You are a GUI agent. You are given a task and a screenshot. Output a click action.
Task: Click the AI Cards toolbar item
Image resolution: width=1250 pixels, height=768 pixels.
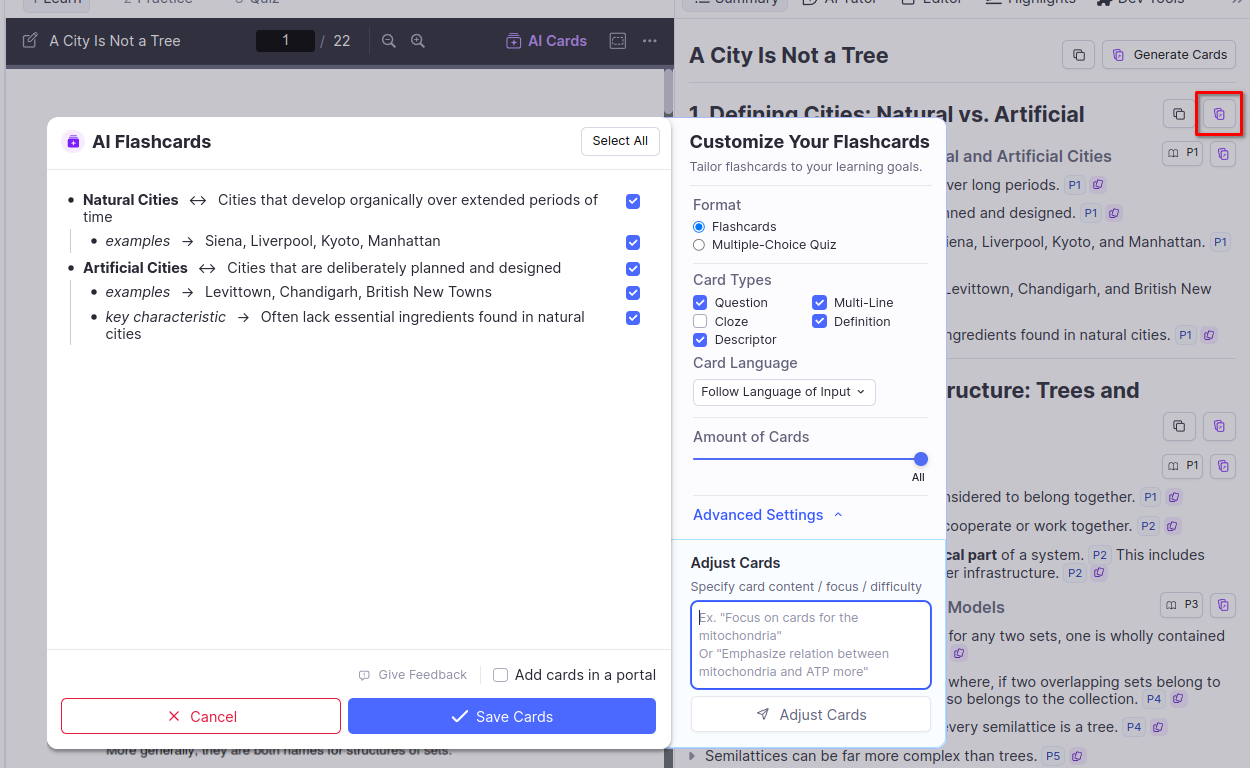point(547,41)
